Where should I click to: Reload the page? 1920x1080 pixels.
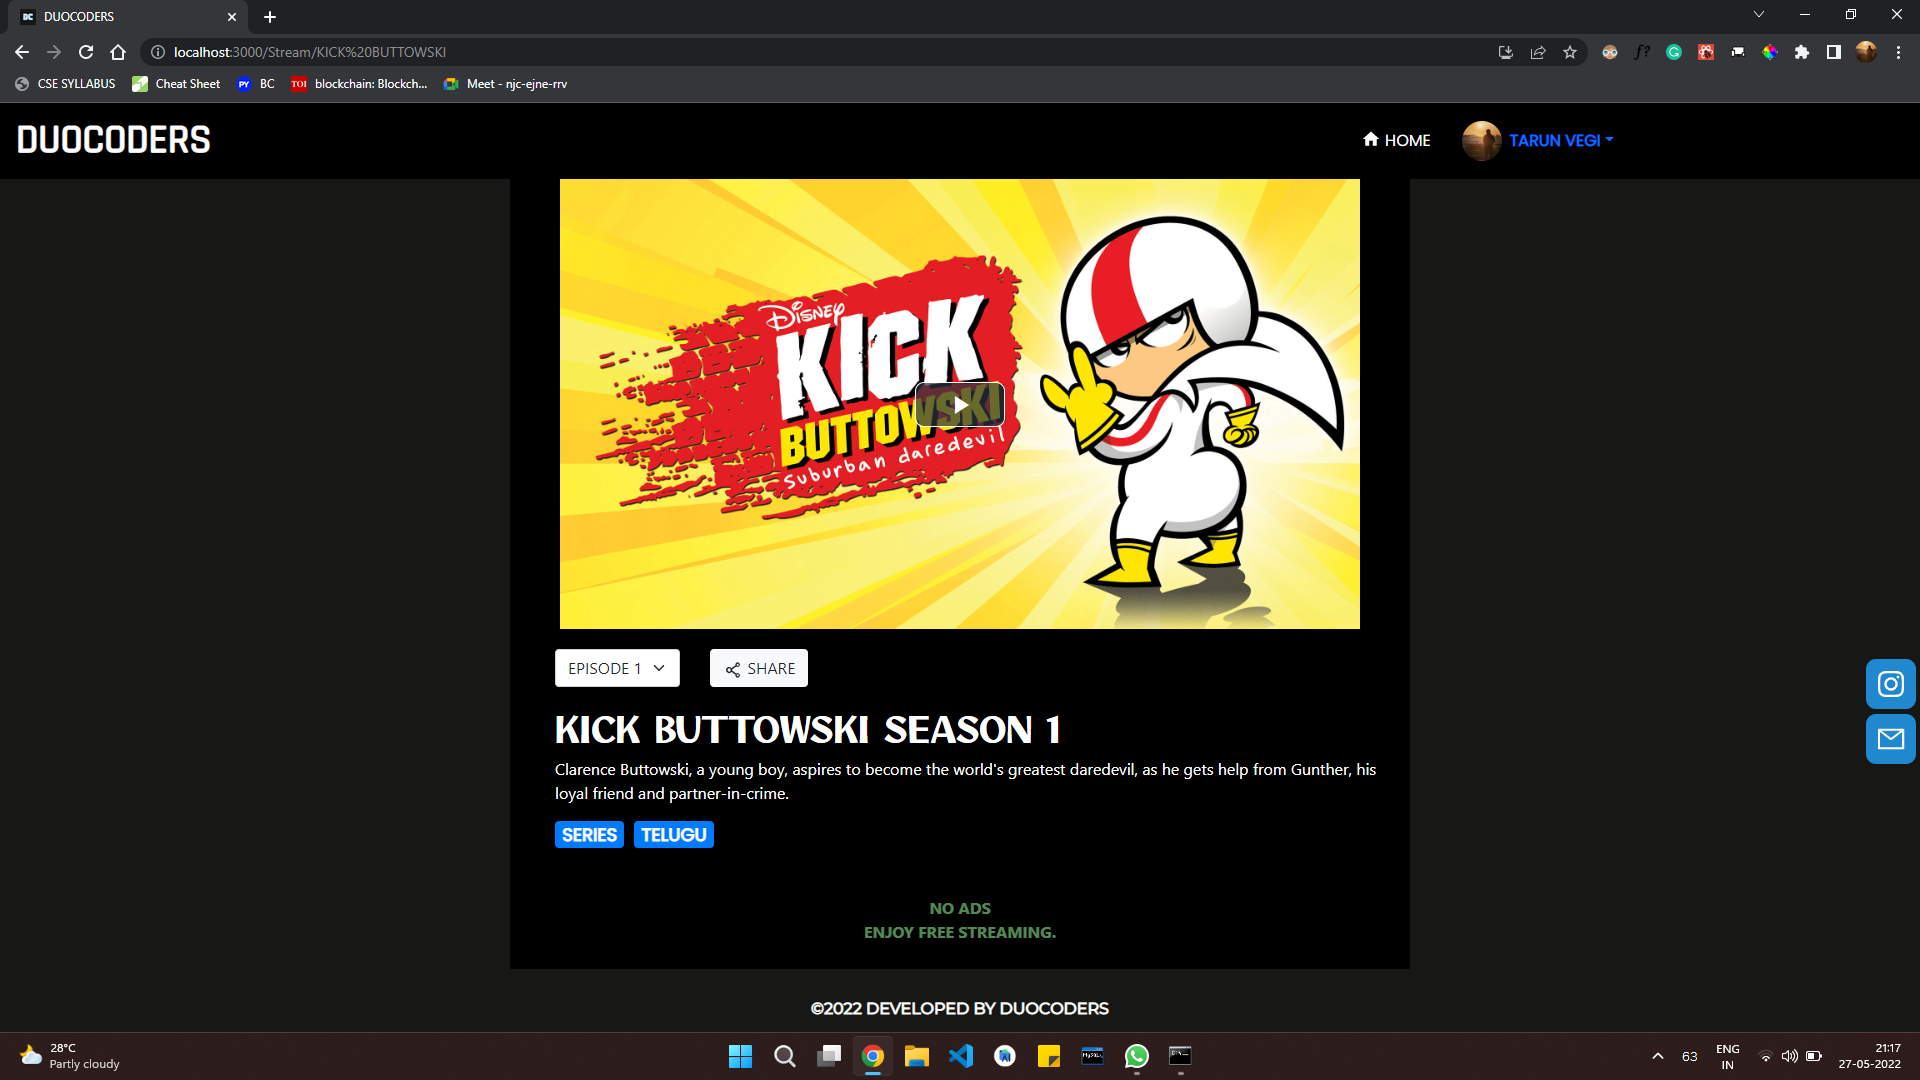coord(86,52)
